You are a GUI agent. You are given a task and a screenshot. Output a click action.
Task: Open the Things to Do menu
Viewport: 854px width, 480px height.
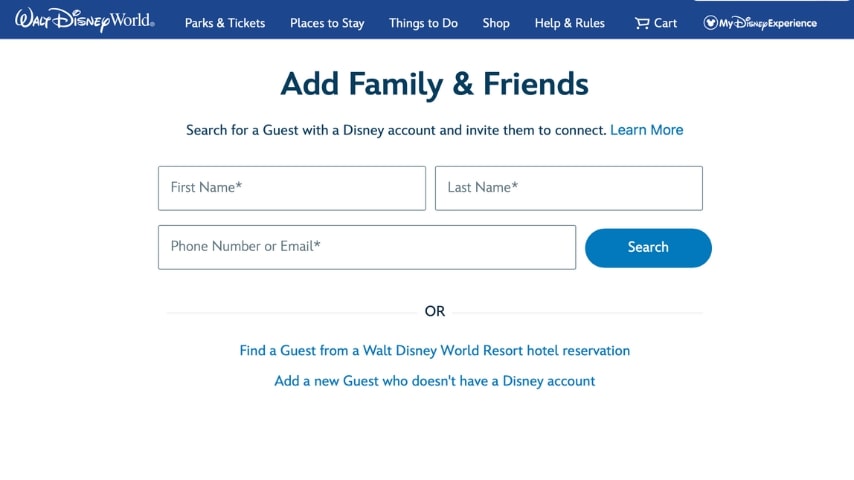coord(423,23)
